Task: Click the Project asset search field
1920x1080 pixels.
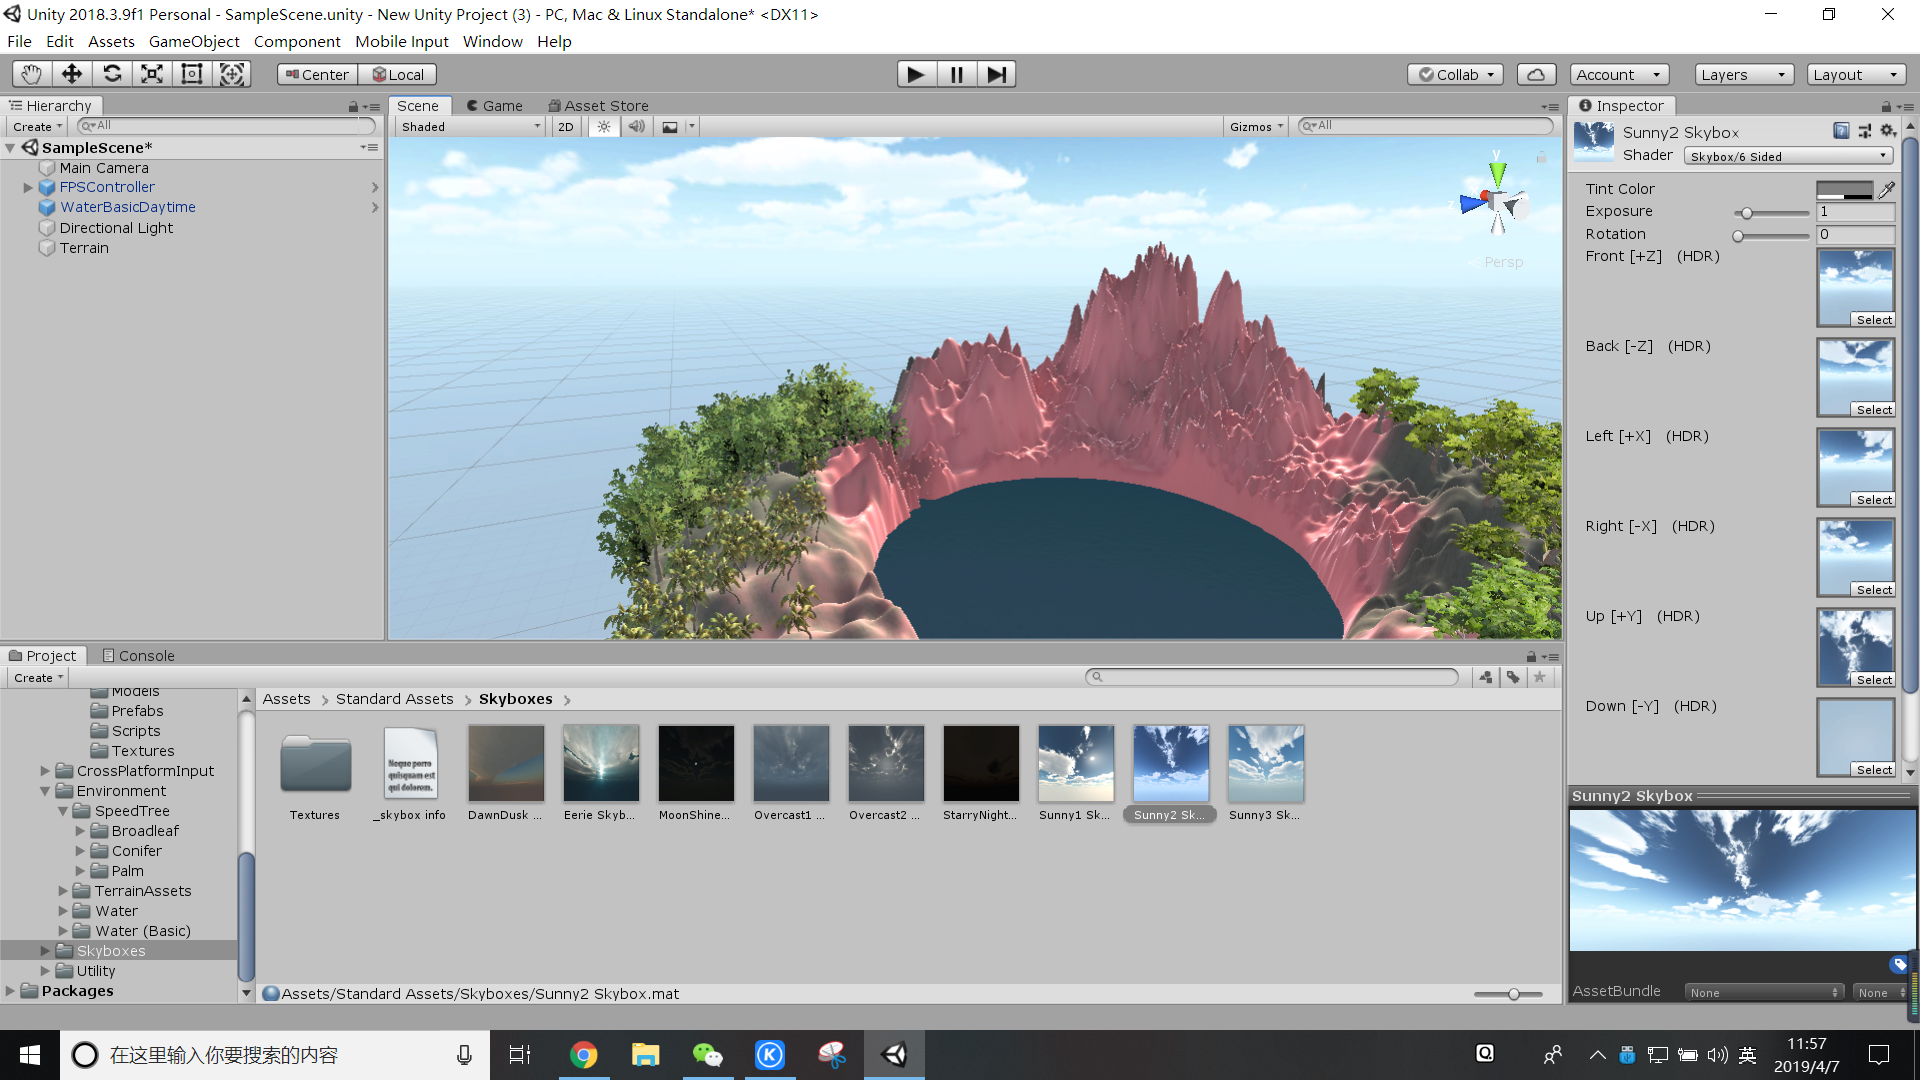Action: click(x=1272, y=677)
